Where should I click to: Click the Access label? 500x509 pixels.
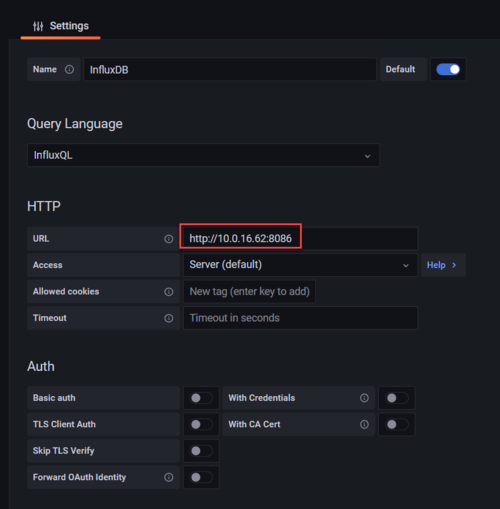[x=48, y=265]
